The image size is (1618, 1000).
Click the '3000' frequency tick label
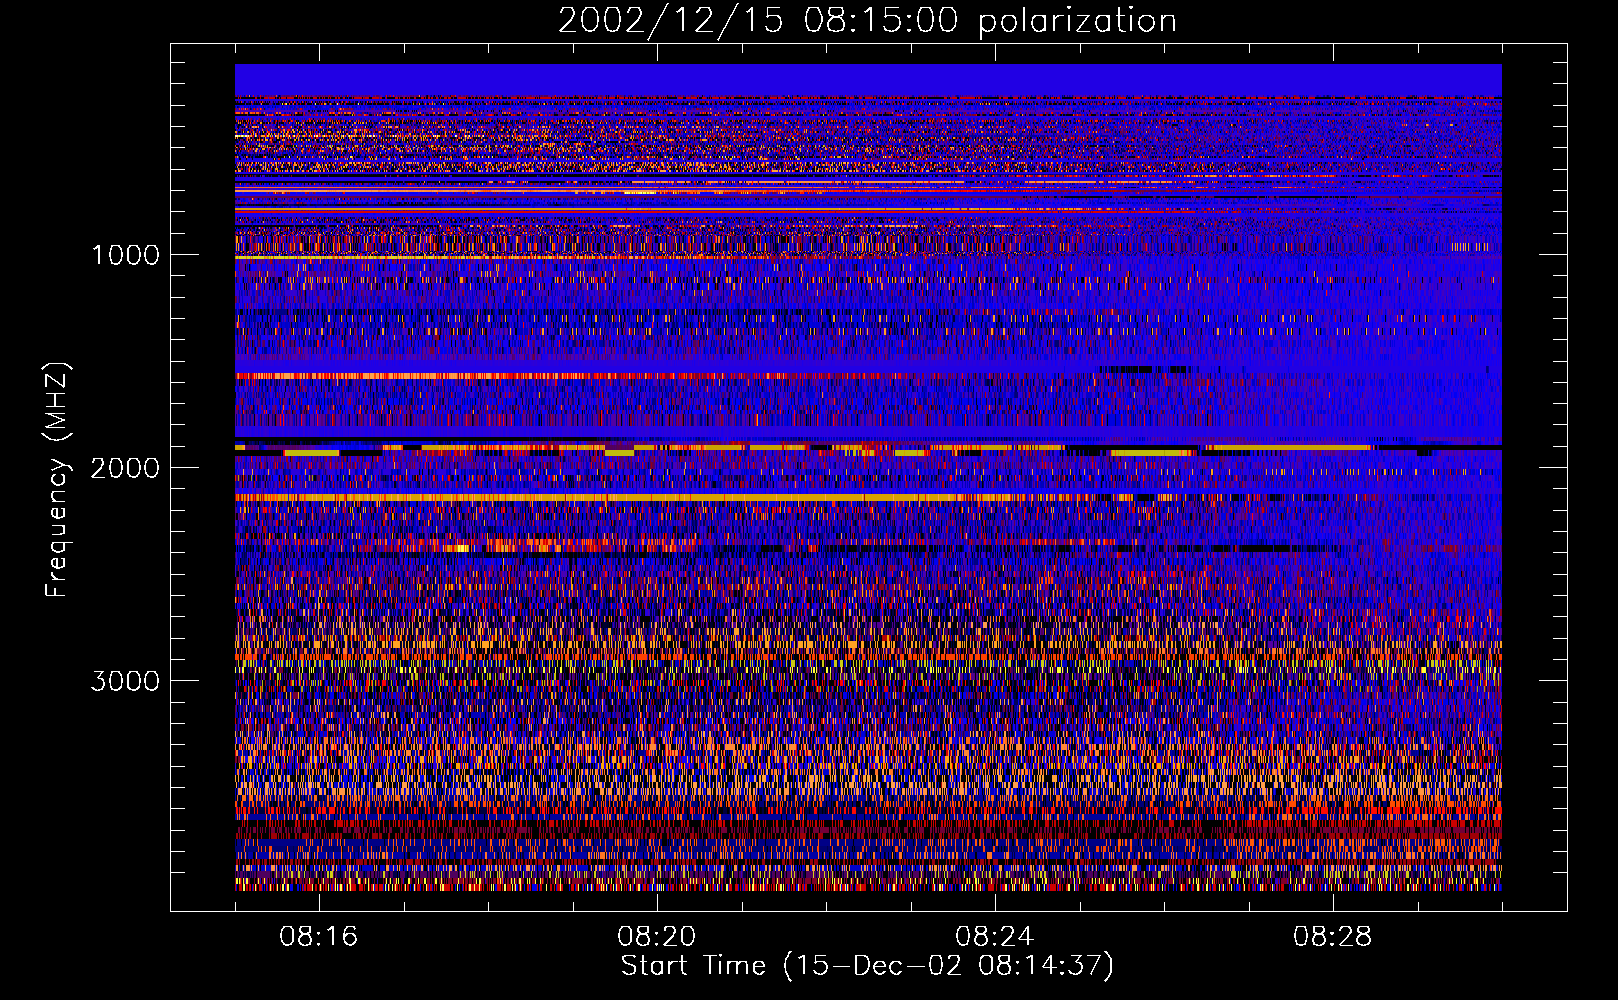[x=125, y=681]
